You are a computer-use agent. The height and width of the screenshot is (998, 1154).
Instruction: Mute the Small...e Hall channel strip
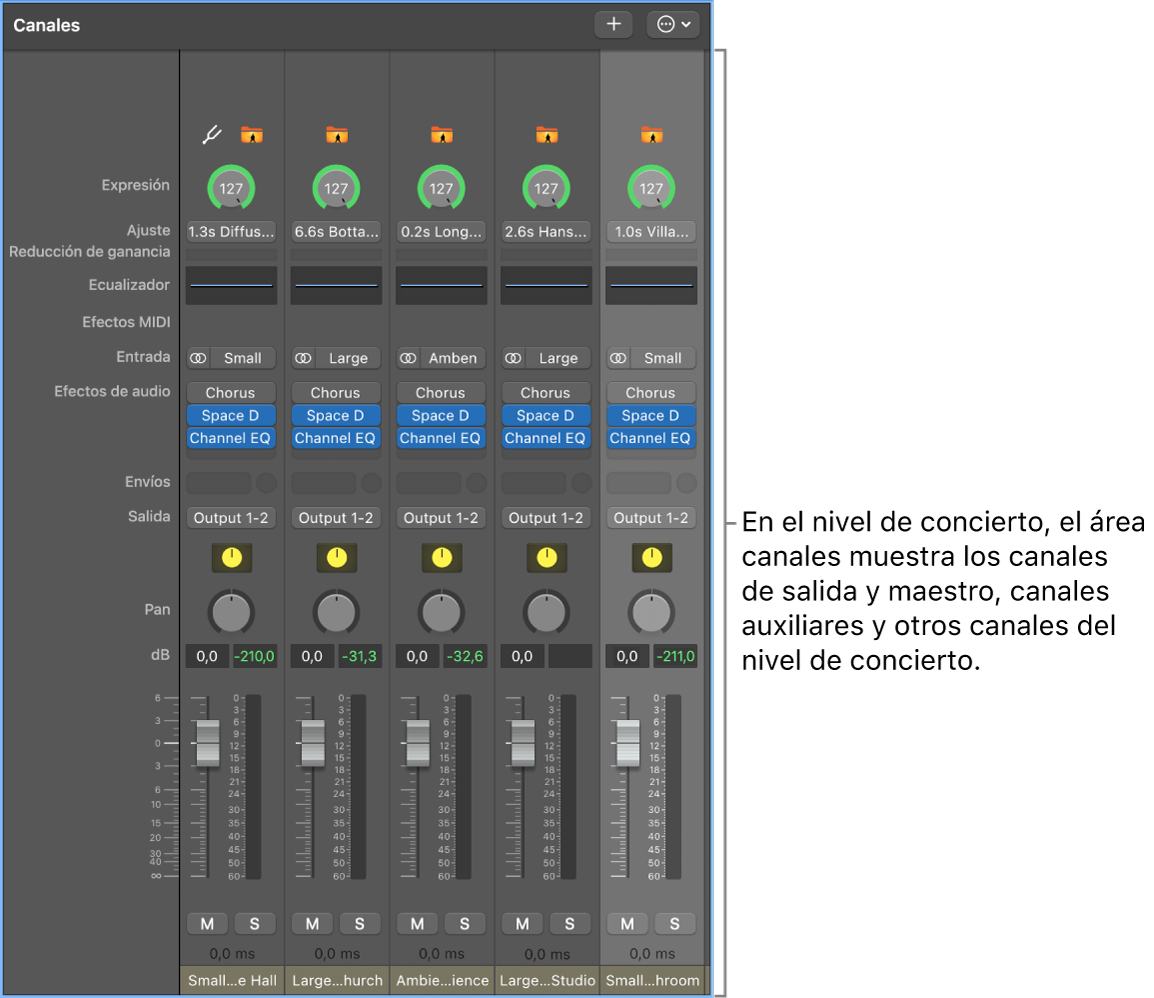tap(208, 924)
